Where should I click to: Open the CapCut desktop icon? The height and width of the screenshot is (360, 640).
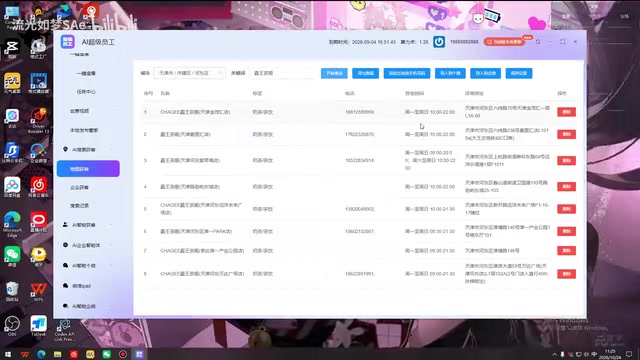point(12,48)
